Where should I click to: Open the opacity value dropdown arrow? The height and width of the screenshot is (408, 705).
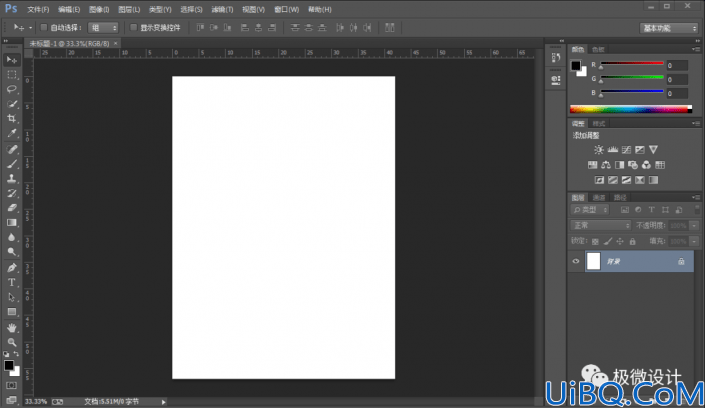pyautogui.click(x=694, y=226)
